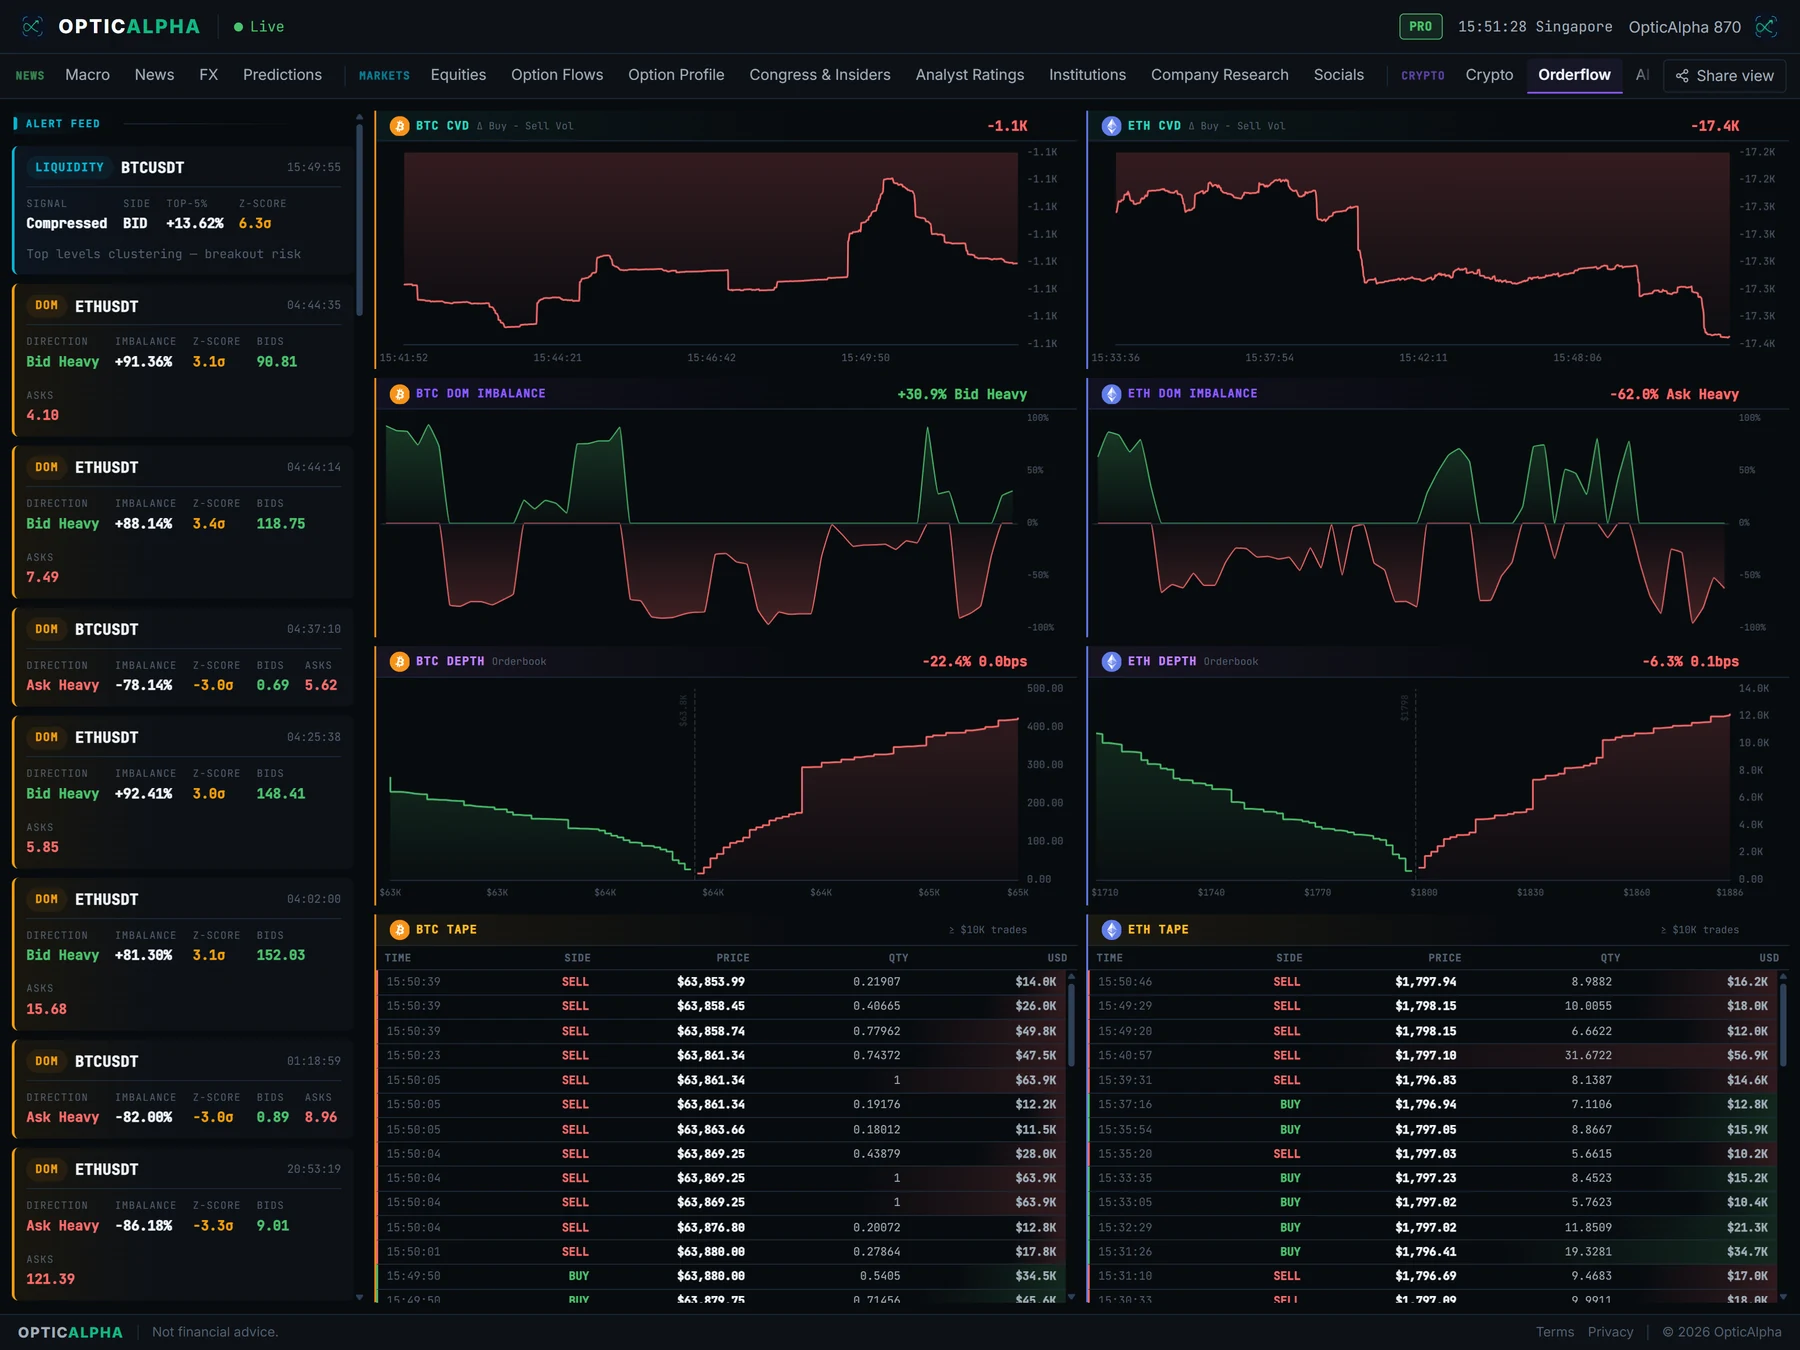This screenshot has width=1800, height=1350.
Task: Click the Privacy footer link
Action: pos(1610,1332)
